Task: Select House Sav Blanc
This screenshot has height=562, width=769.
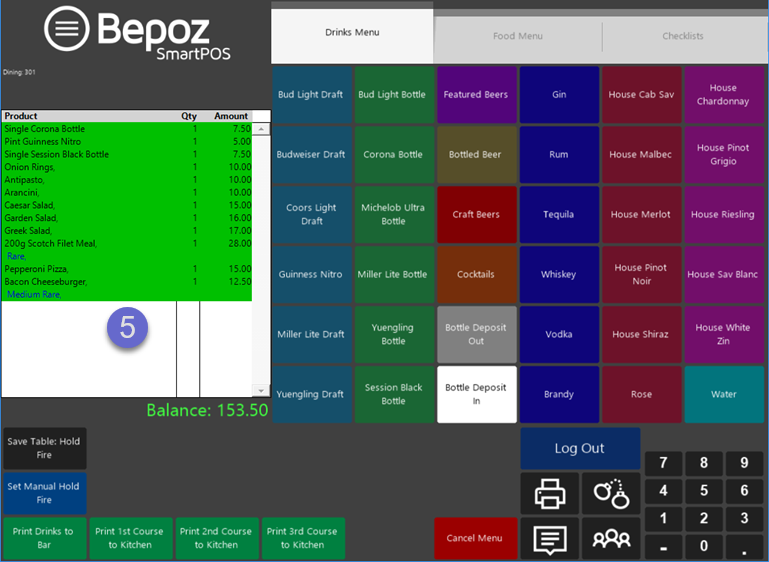Action: [724, 275]
